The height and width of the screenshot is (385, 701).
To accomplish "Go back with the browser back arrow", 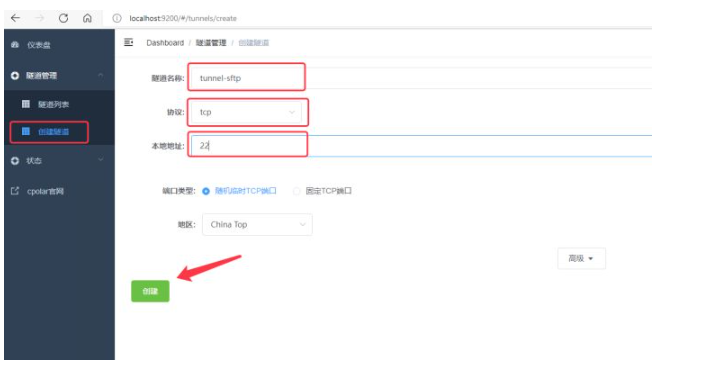I will [x=15, y=18].
